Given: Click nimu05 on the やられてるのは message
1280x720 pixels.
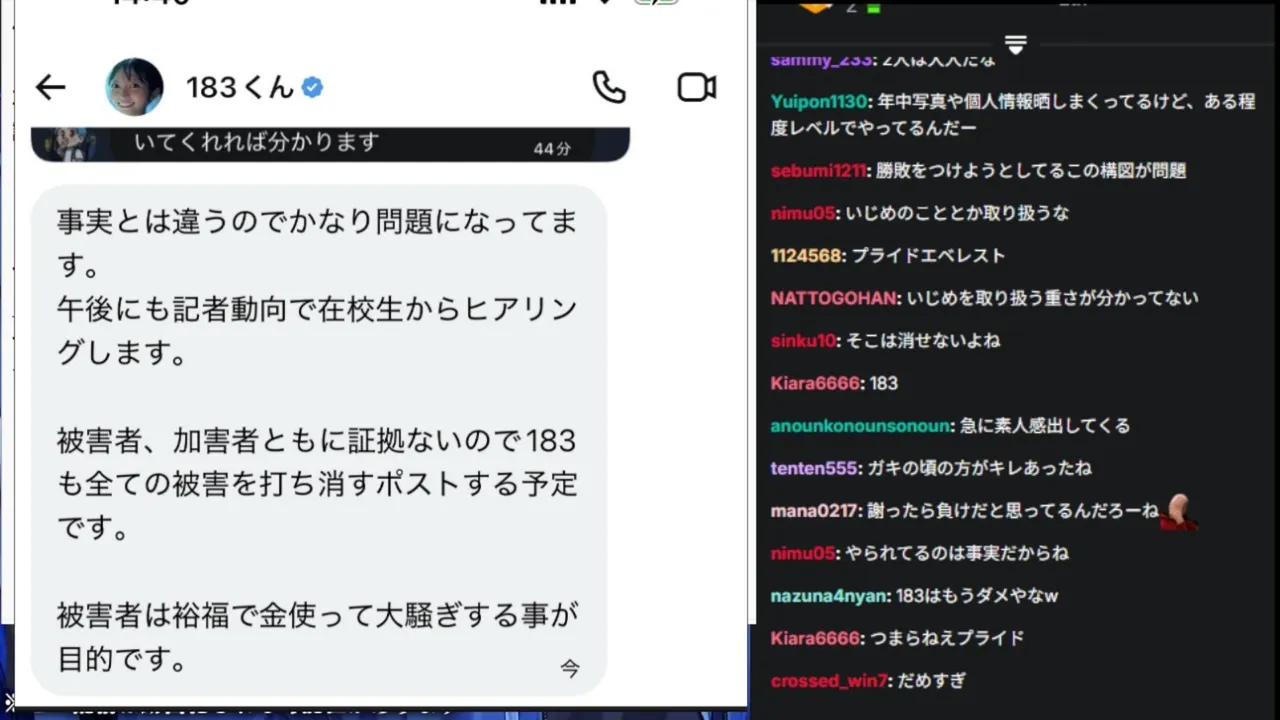Looking at the screenshot, I should click(x=803, y=553).
